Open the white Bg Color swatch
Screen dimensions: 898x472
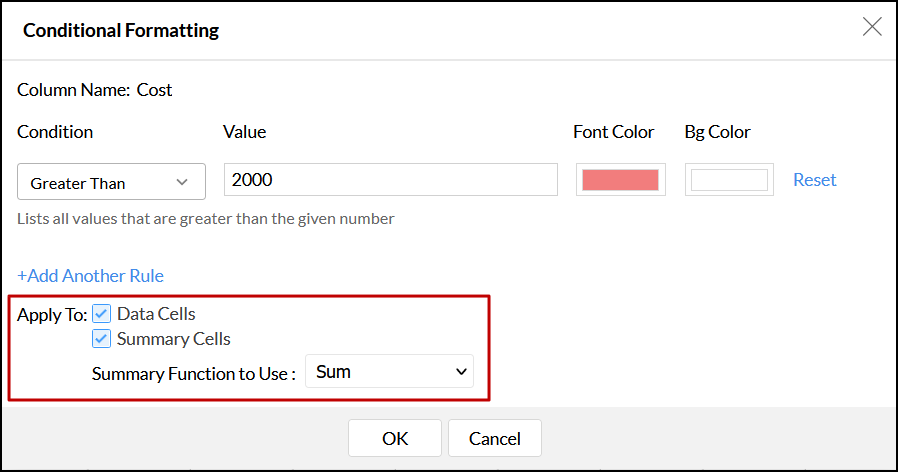click(729, 180)
